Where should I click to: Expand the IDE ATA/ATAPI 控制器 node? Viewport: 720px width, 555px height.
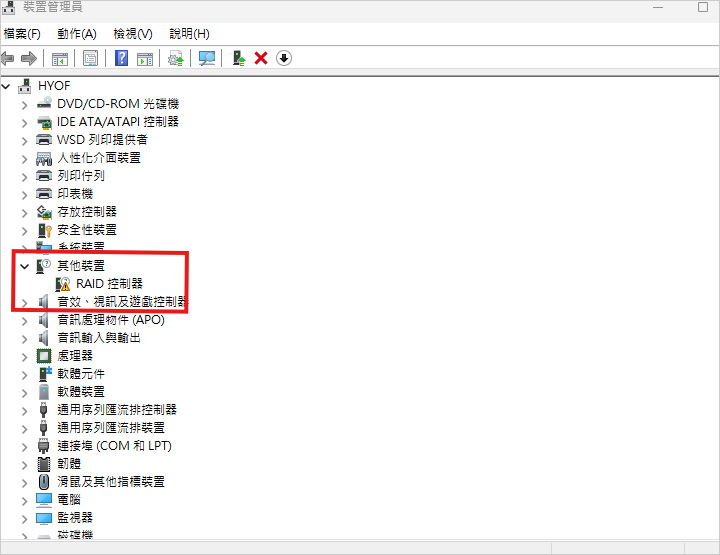tap(24, 123)
